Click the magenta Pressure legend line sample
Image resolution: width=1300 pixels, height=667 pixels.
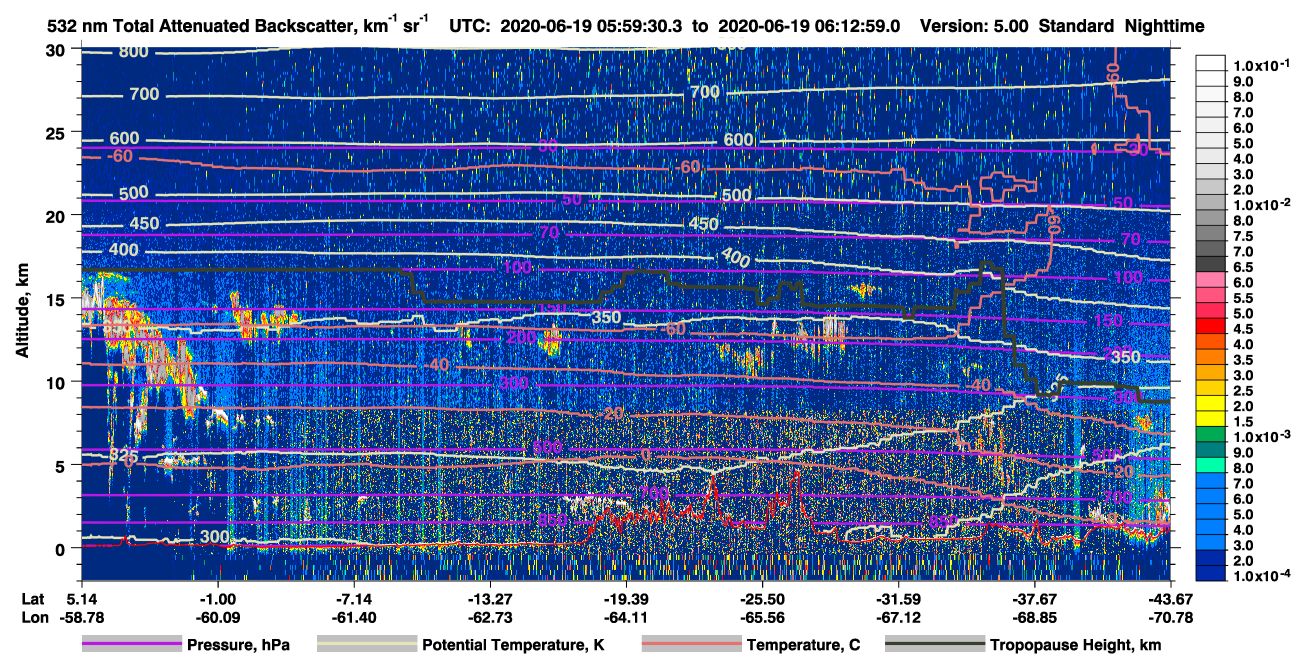tap(131, 645)
